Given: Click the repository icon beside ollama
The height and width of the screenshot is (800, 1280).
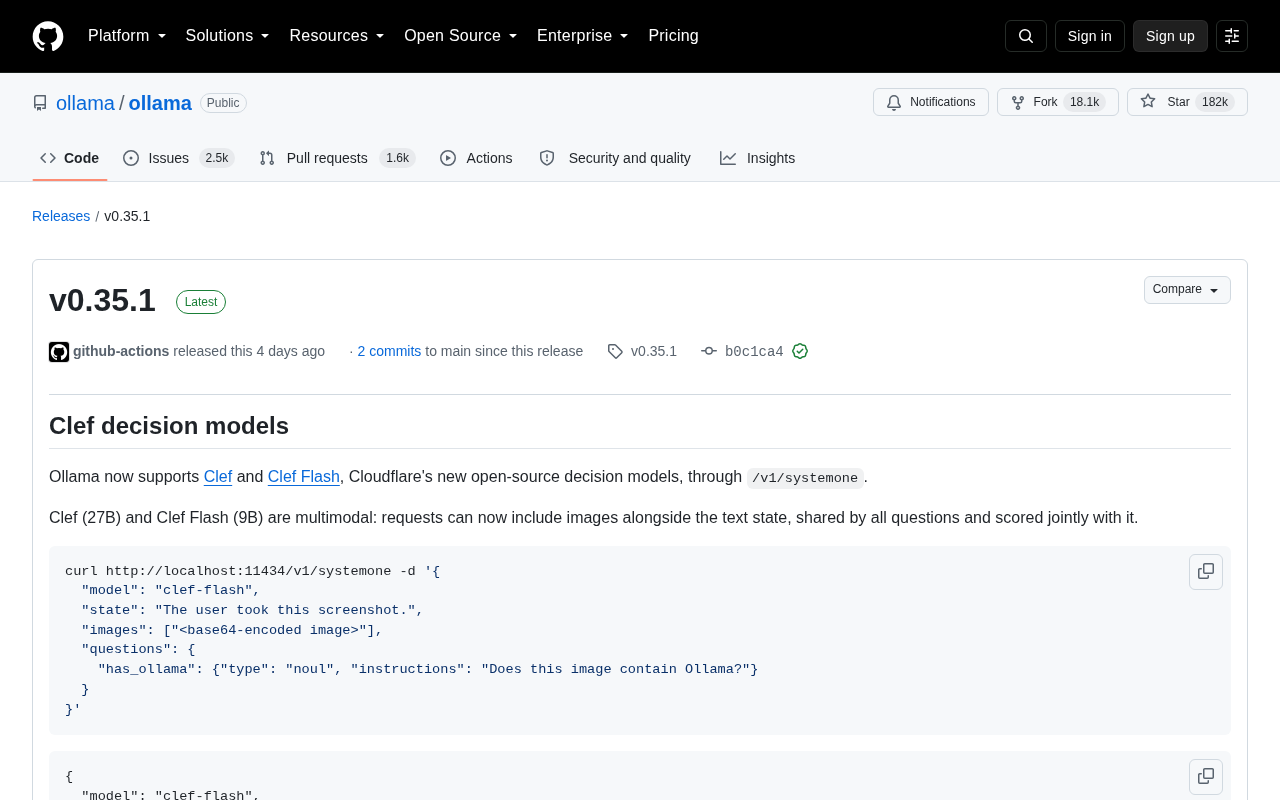Looking at the screenshot, I should pyautogui.click(x=40, y=103).
